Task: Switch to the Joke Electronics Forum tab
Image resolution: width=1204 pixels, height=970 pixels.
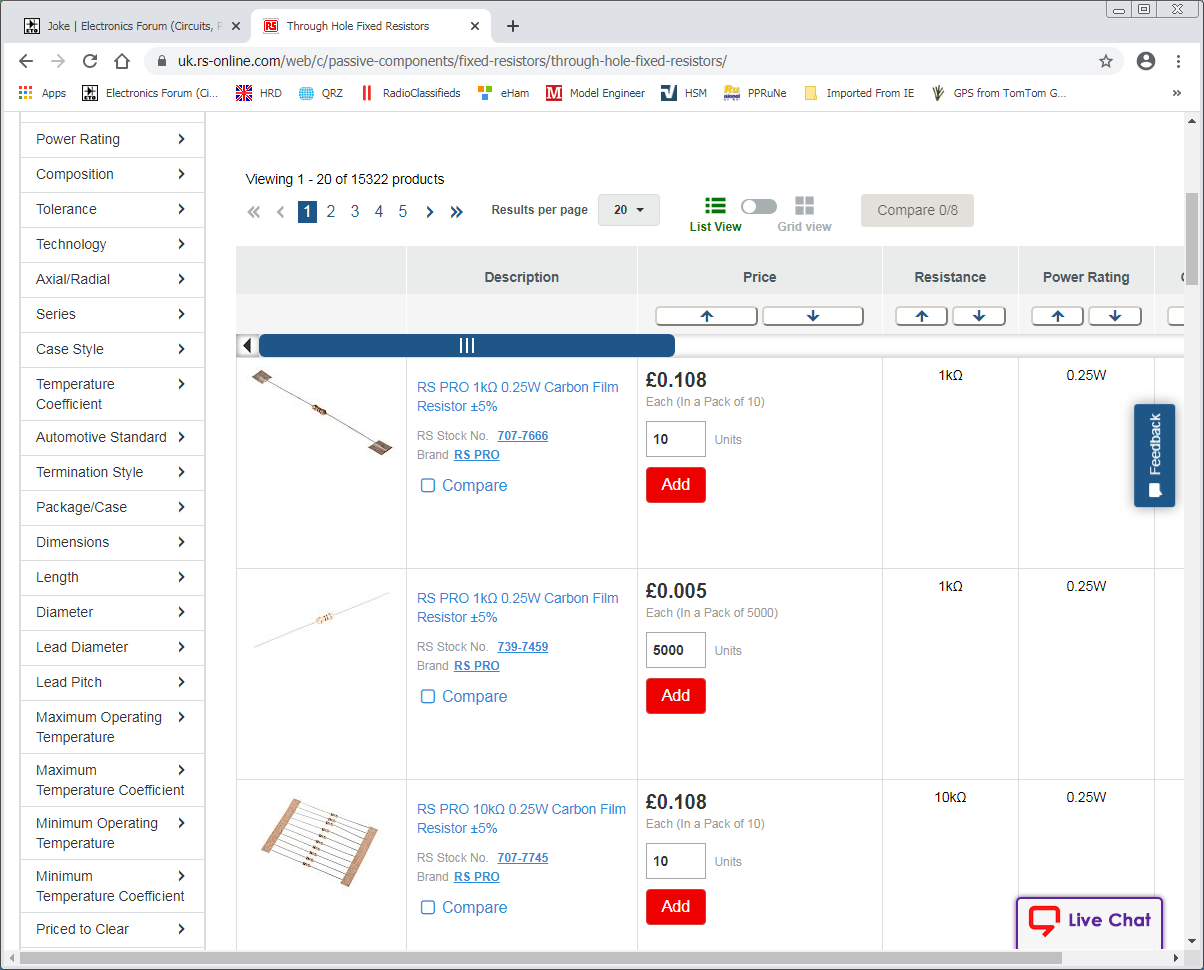Action: pyautogui.click(x=130, y=26)
